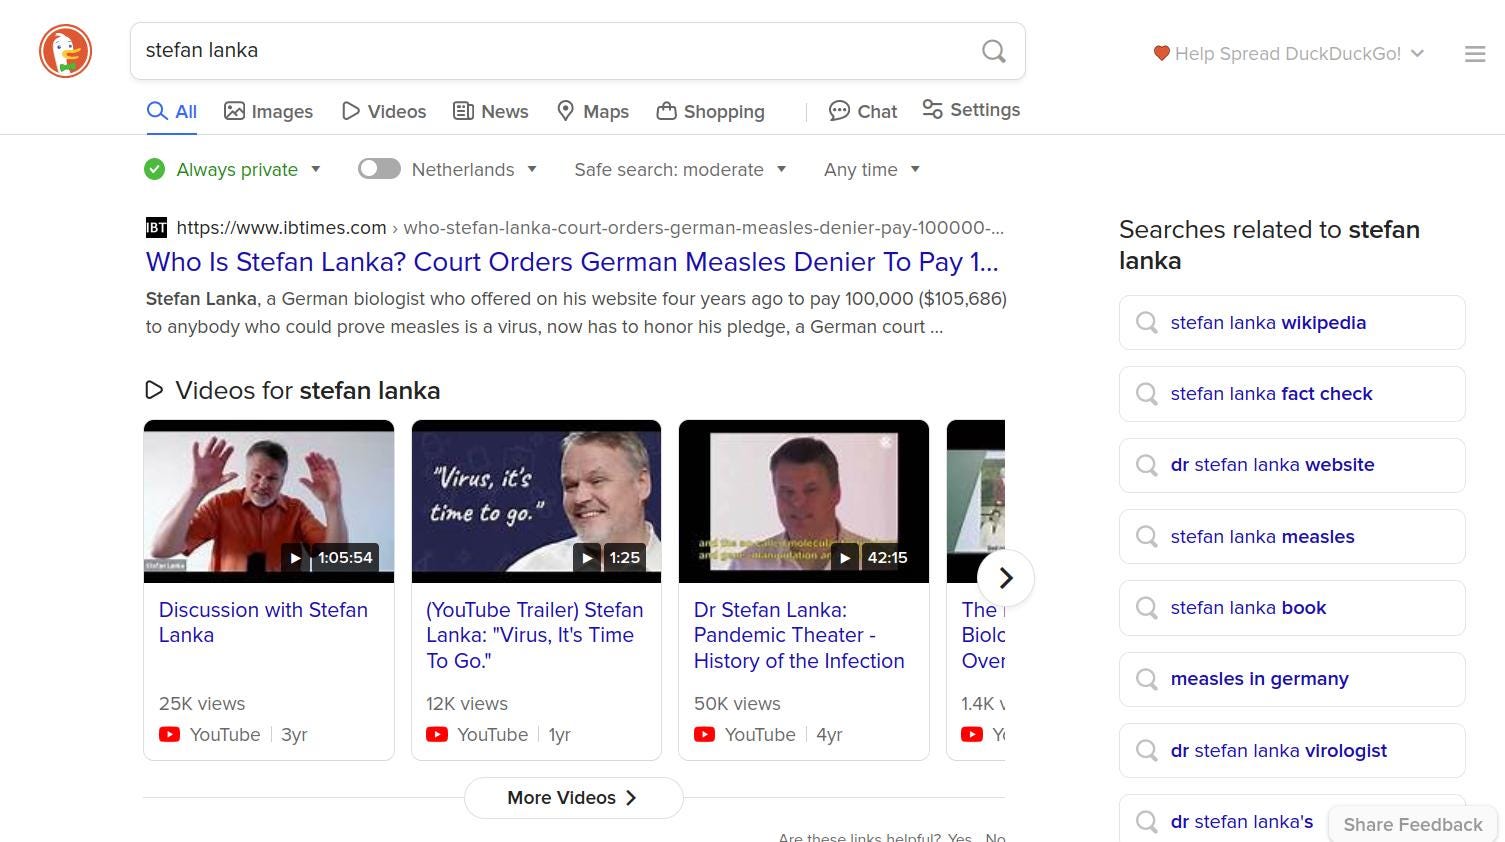Viewport: 1505px width, 842px height.
Task: Open the Virus it's time to go thumbnail
Action: [x=536, y=501]
